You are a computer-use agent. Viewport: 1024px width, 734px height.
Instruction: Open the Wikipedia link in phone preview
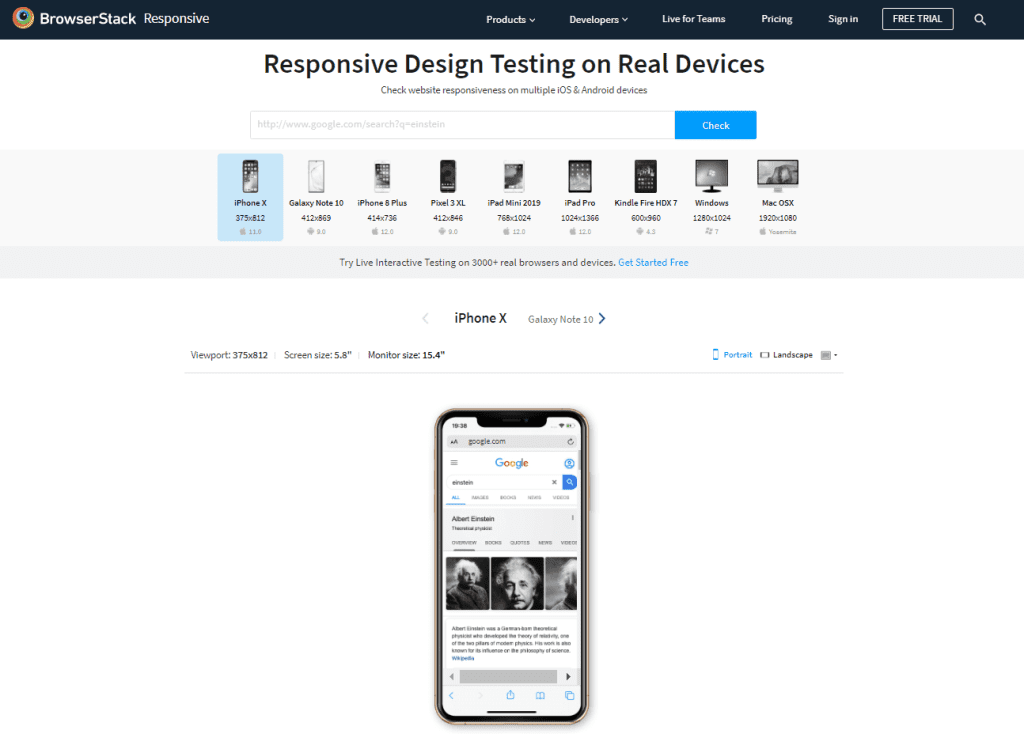(463, 658)
